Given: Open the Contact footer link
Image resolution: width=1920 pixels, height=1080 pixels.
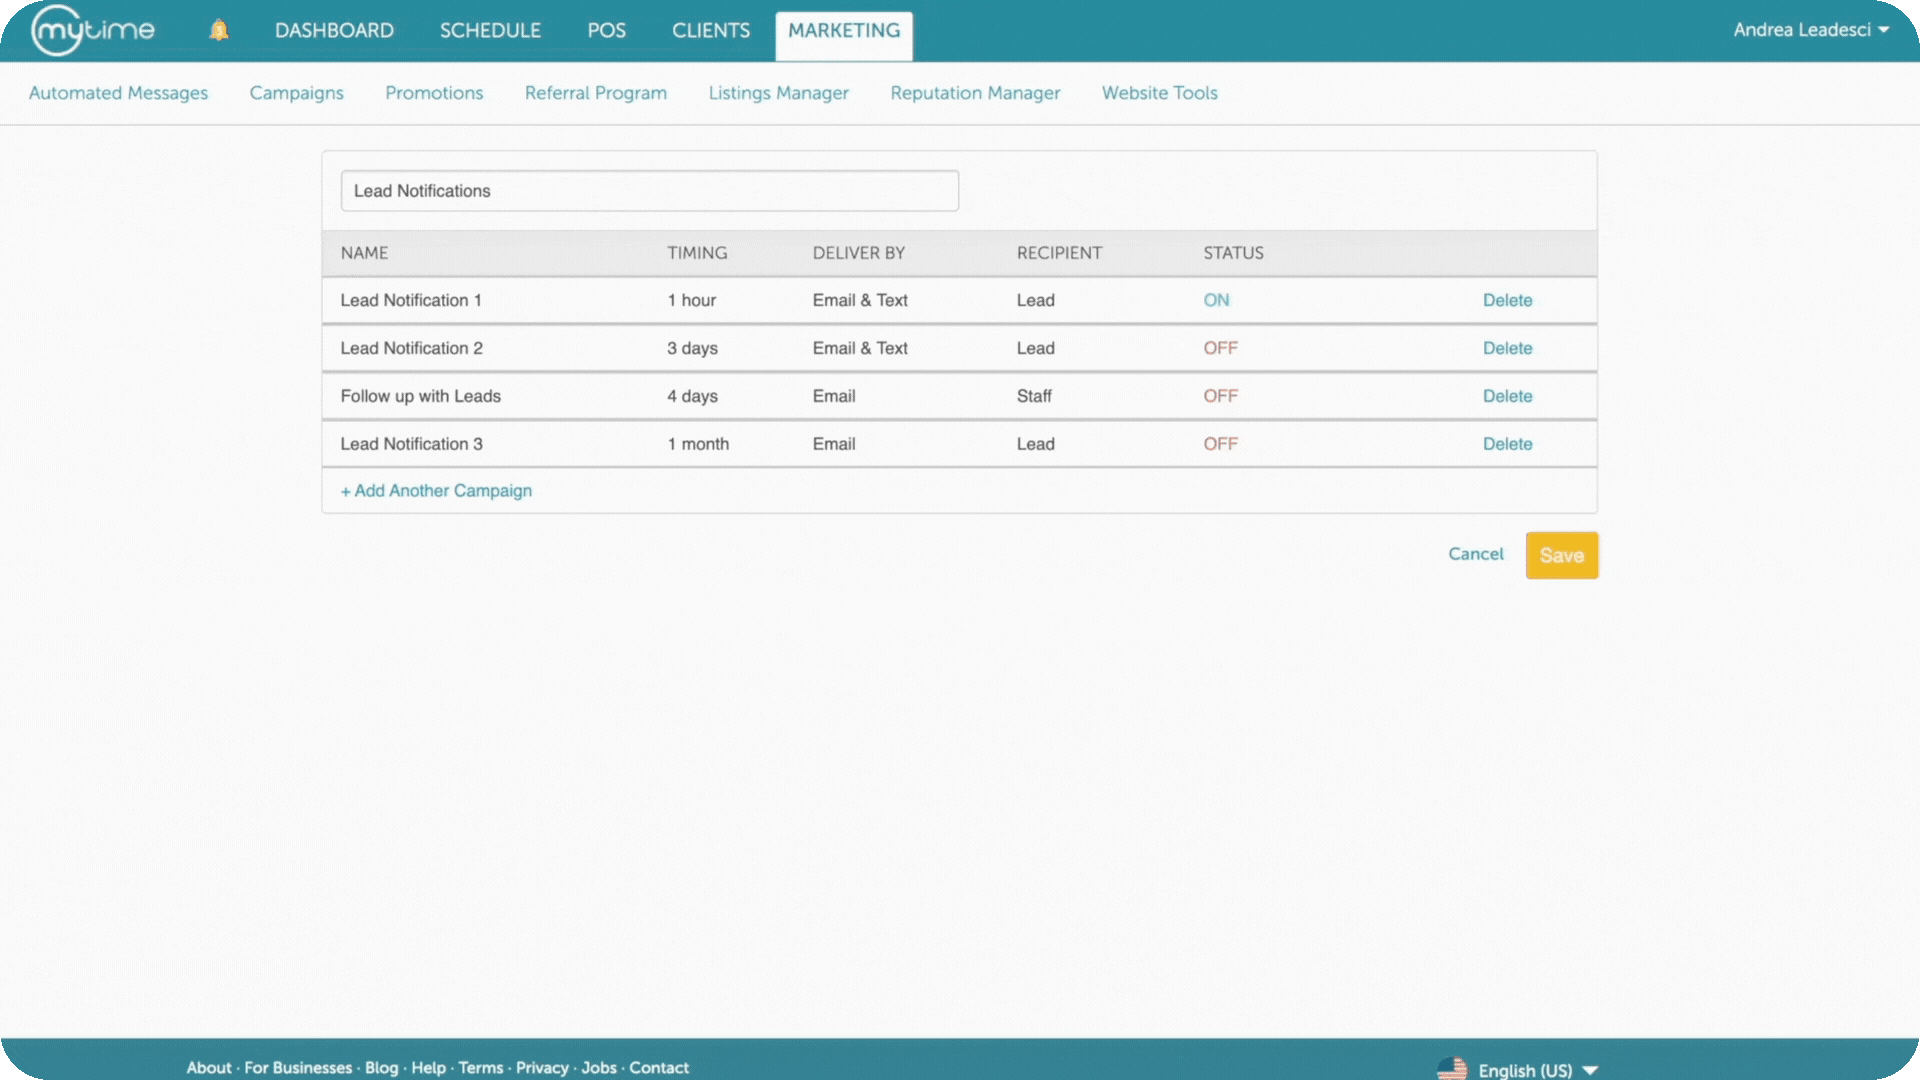Looking at the screenshot, I should pyautogui.click(x=659, y=1068).
